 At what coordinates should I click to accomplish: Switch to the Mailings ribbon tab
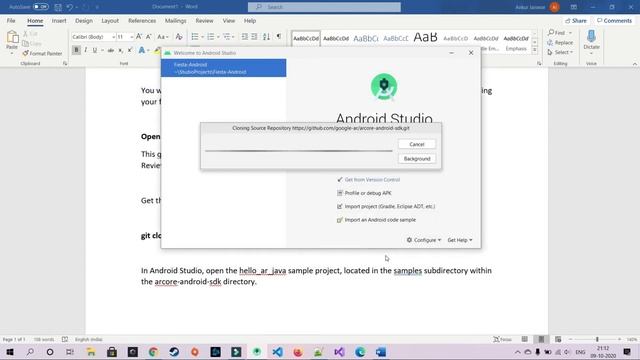click(176, 21)
